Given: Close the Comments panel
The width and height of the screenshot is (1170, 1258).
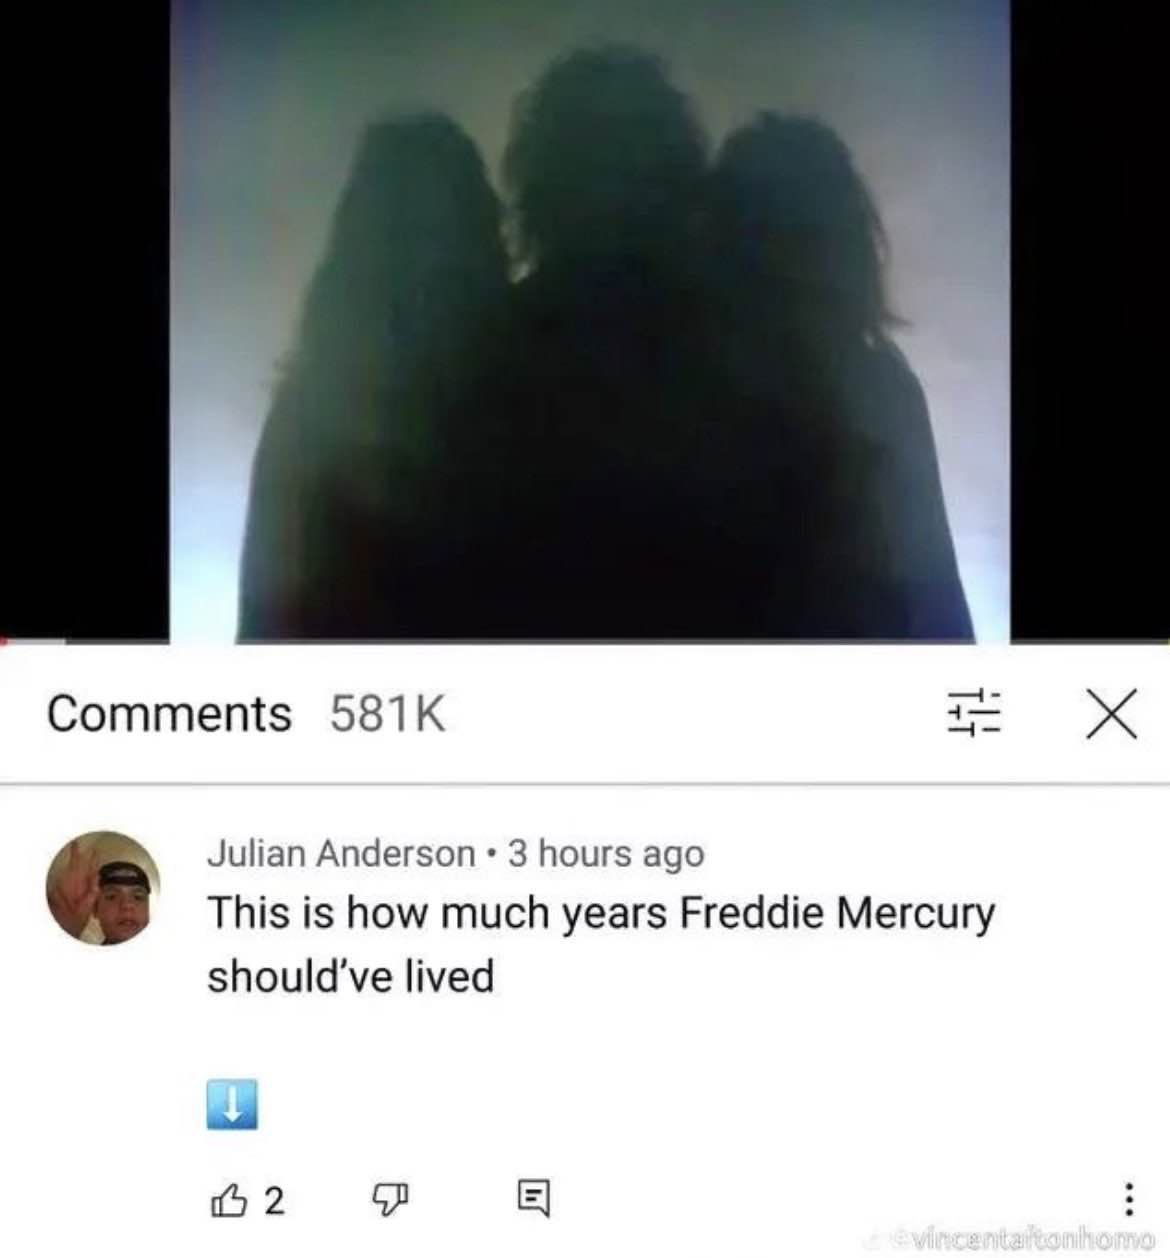Looking at the screenshot, I should click(x=1111, y=713).
